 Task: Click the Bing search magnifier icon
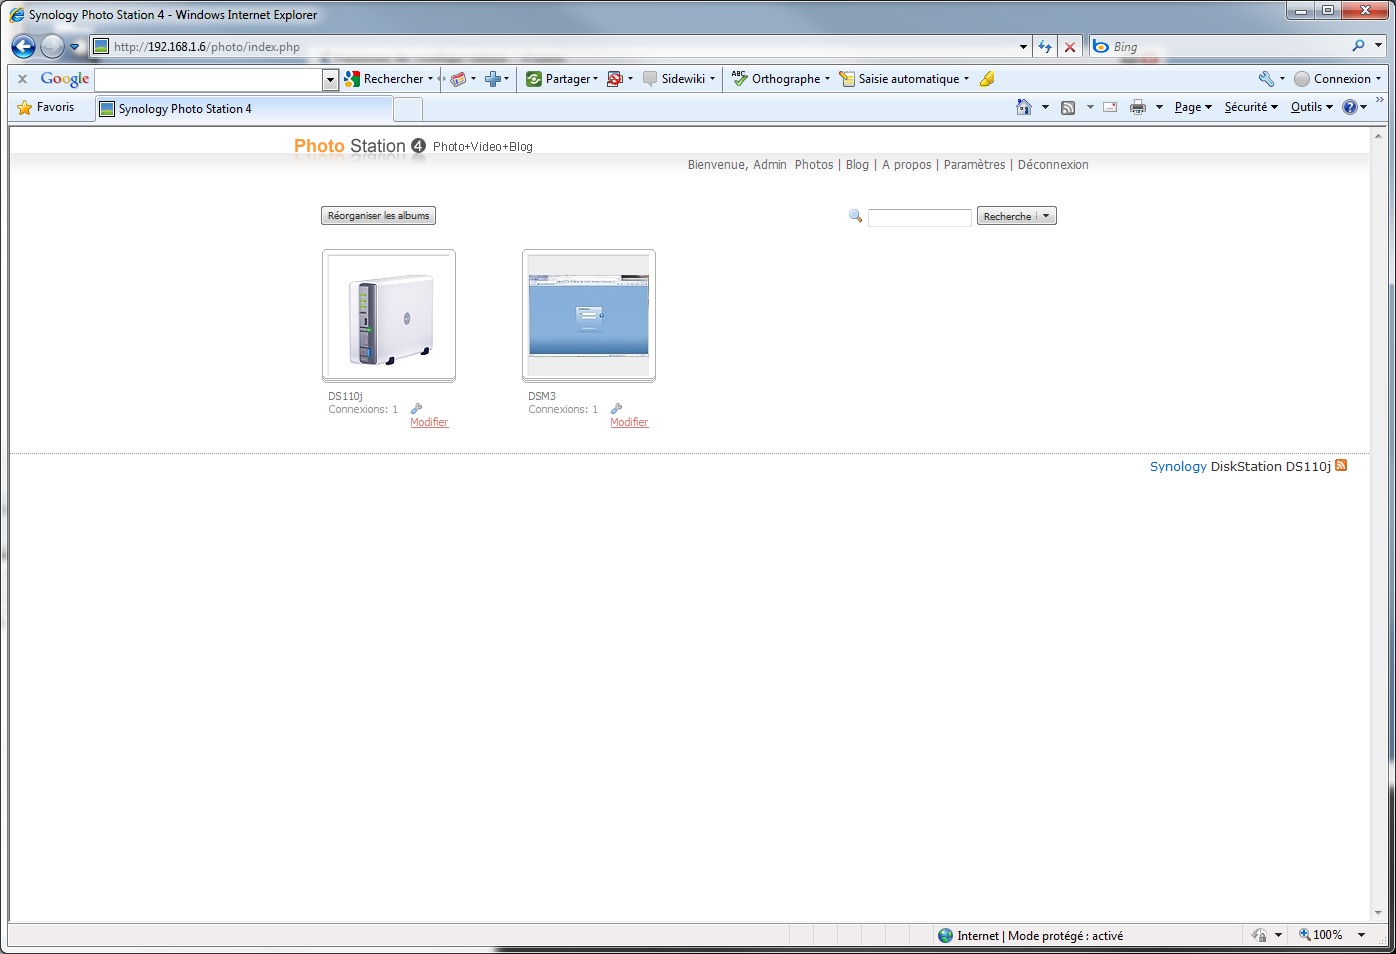point(1358,46)
